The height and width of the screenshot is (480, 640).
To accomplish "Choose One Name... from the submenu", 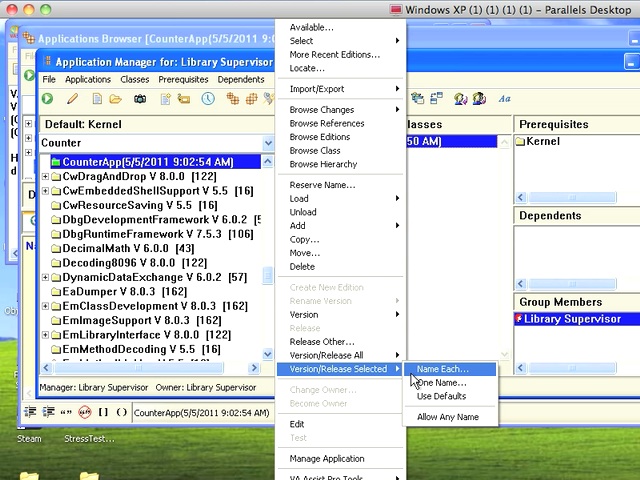I will (x=450, y=383).
